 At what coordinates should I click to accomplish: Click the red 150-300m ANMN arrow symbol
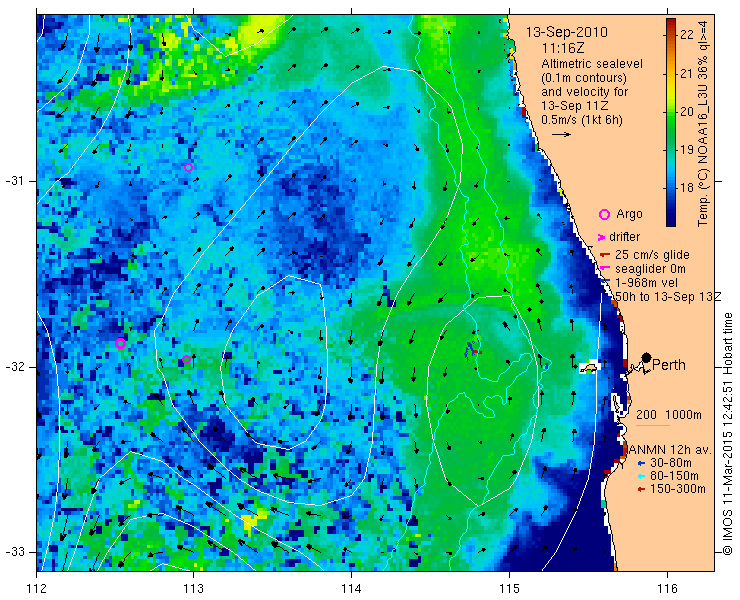641,489
